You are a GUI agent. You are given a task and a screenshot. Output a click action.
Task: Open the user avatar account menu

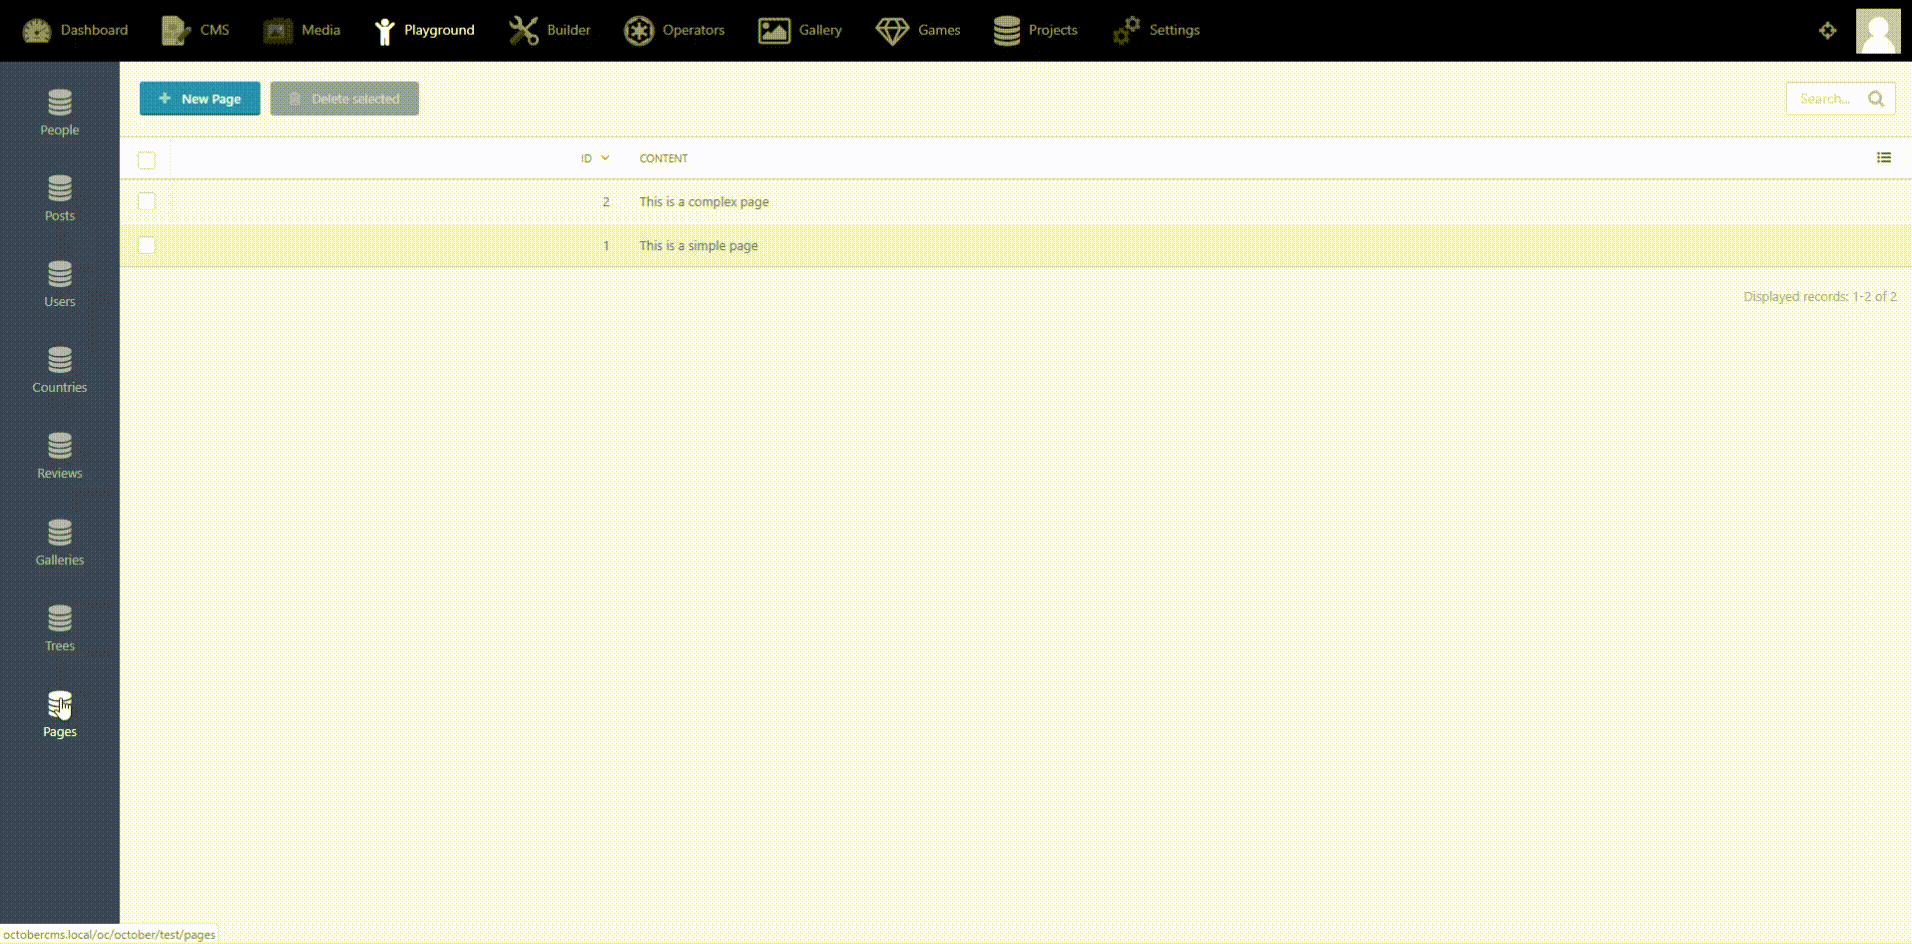click(1878, 31)
